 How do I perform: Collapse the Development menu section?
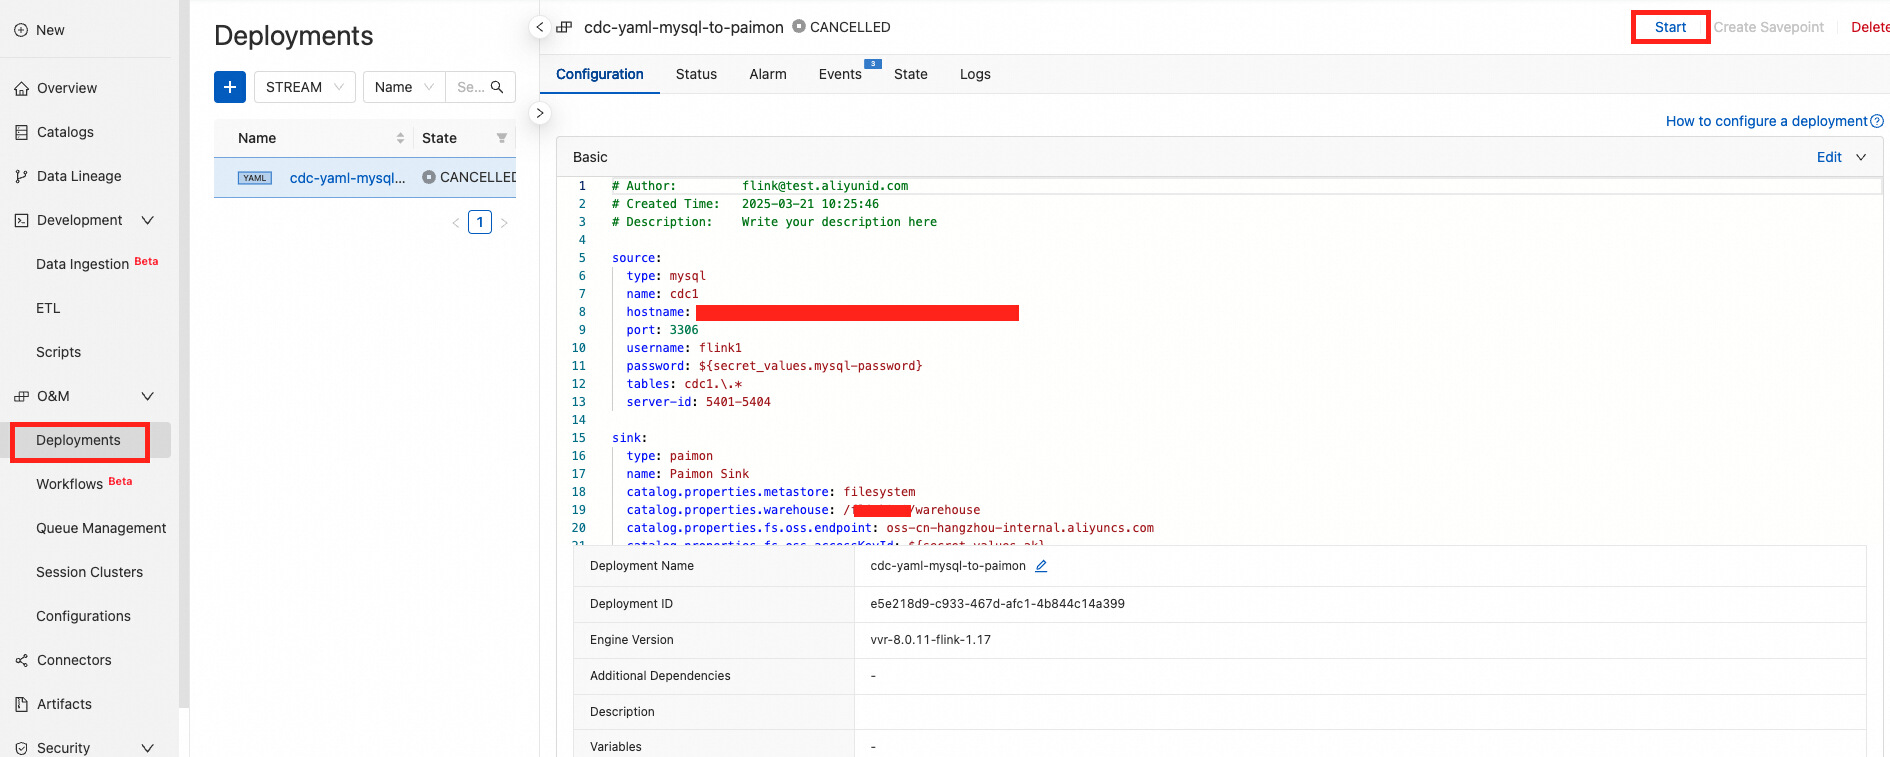point(148,220)
